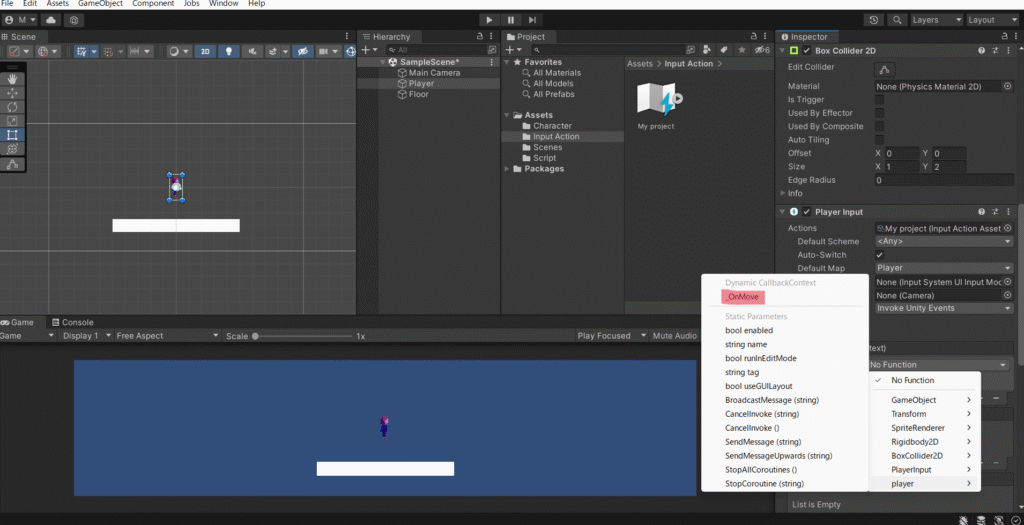Click the Edit Collider icon button
Viewport: 1024px width, 525px height.
pyautogui.click(x=884, y=68)
